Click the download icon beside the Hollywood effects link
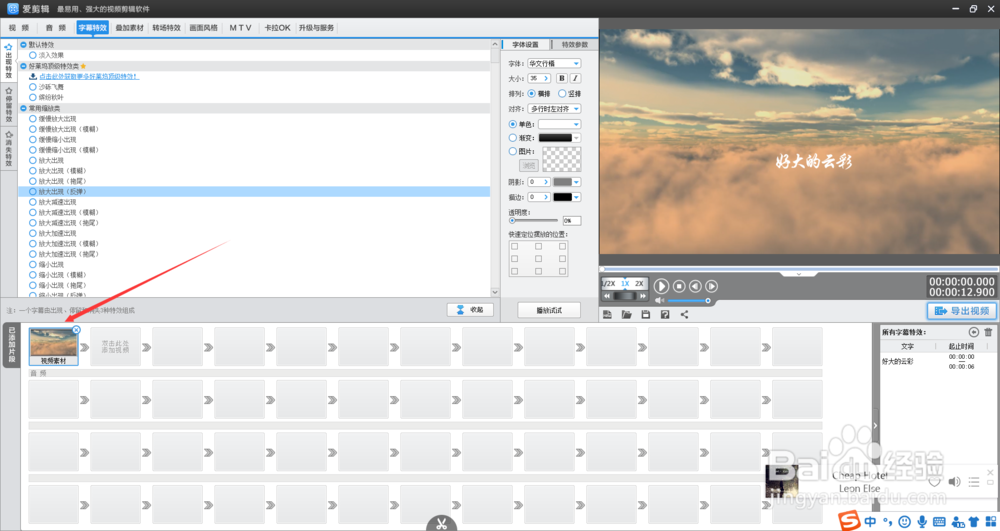The image size is (1000, 531). [33, 76]
